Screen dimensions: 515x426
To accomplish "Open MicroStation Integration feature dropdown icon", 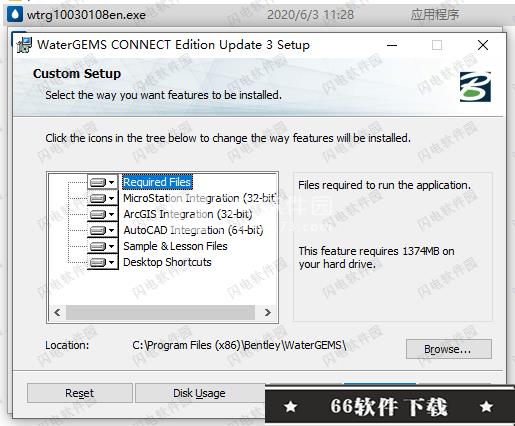I will 103,198.
